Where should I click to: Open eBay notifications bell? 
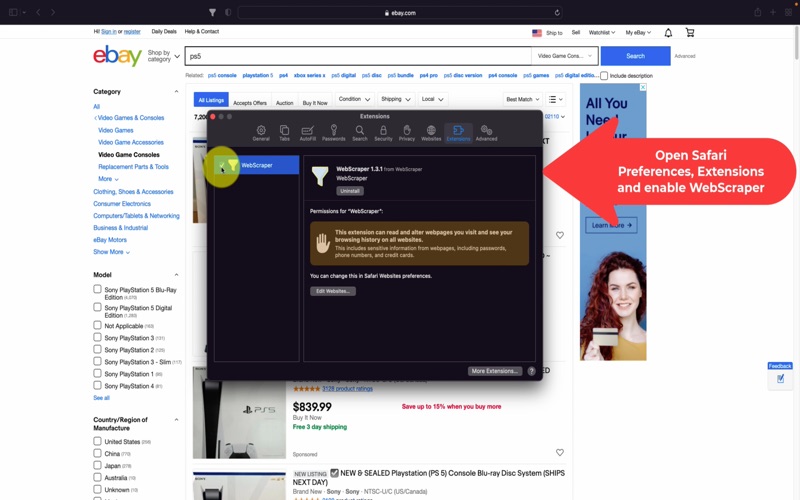tap(668, 33)
